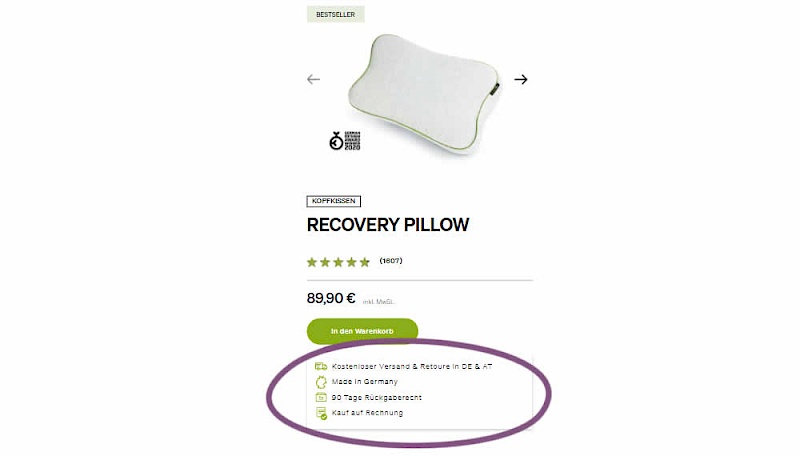Select the Kopfkissen category tag
The image size is (800, 456).
(x=334, y=201)
